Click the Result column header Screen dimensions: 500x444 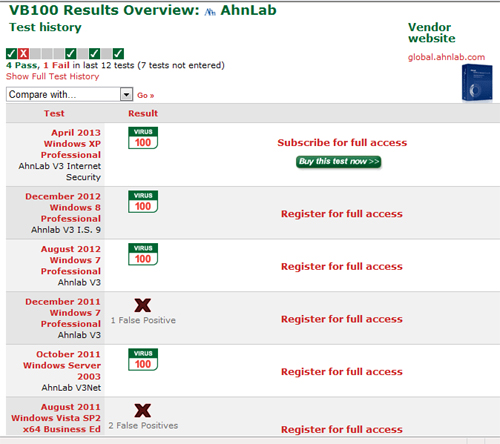click(x=143, y=113)
